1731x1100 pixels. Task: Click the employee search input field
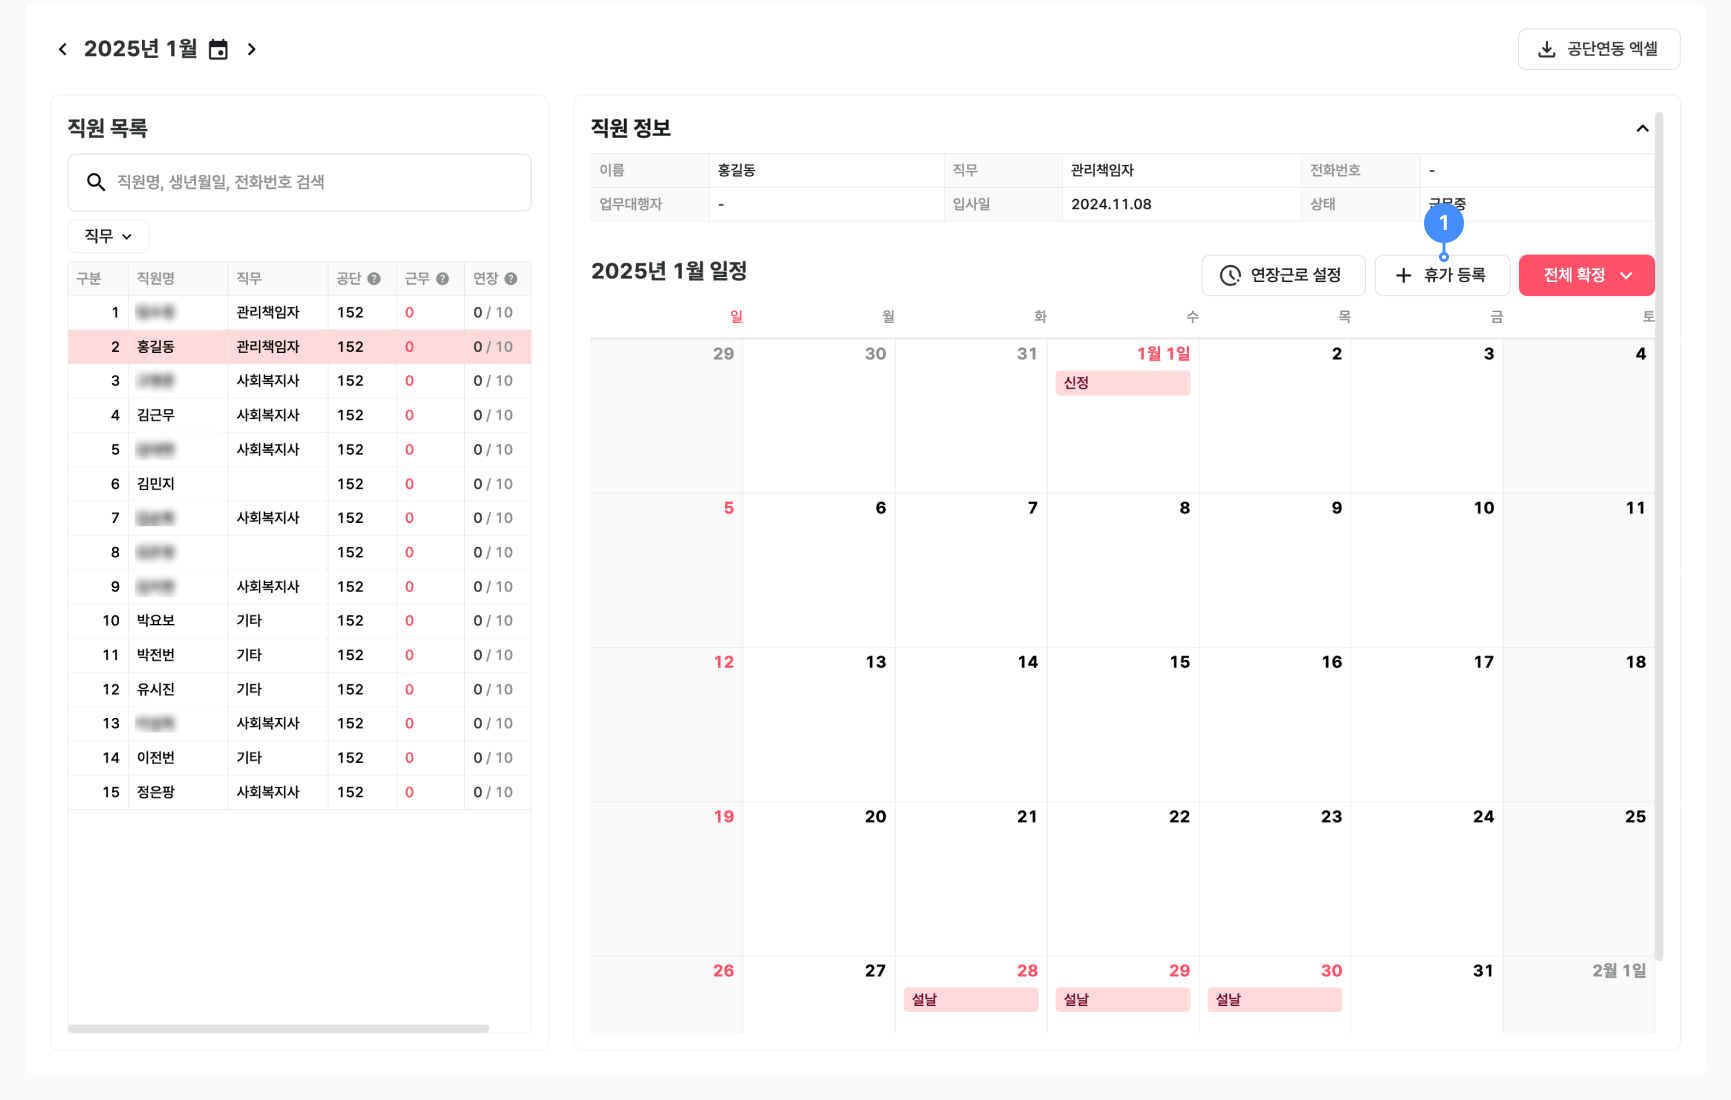310,182
